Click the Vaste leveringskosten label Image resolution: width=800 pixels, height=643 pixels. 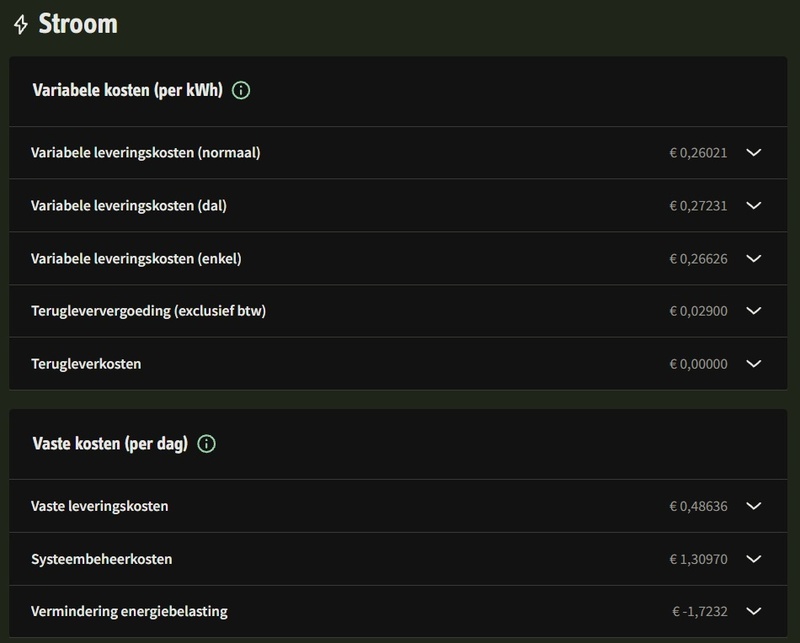pyautogui.click(x=99, y=506)
